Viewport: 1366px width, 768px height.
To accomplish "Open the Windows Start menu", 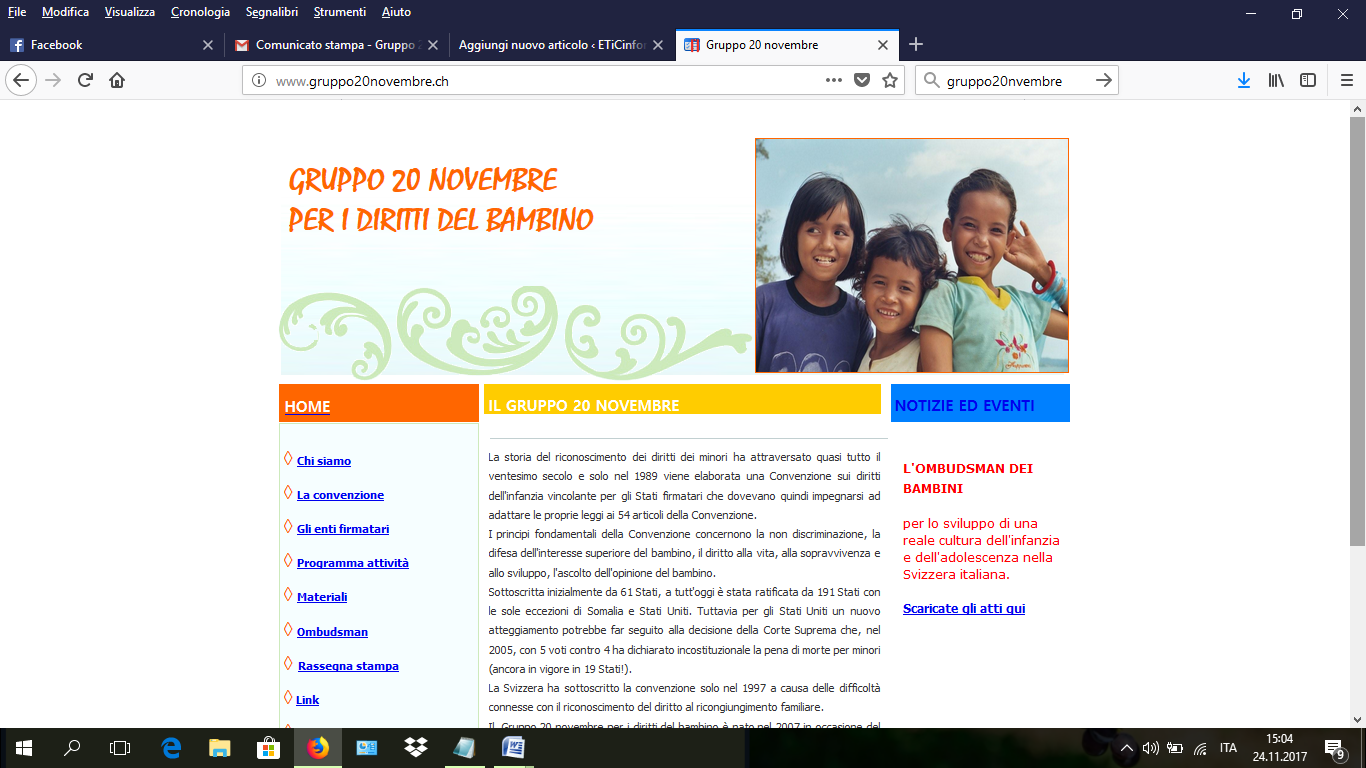I will [x=24, y=747].
